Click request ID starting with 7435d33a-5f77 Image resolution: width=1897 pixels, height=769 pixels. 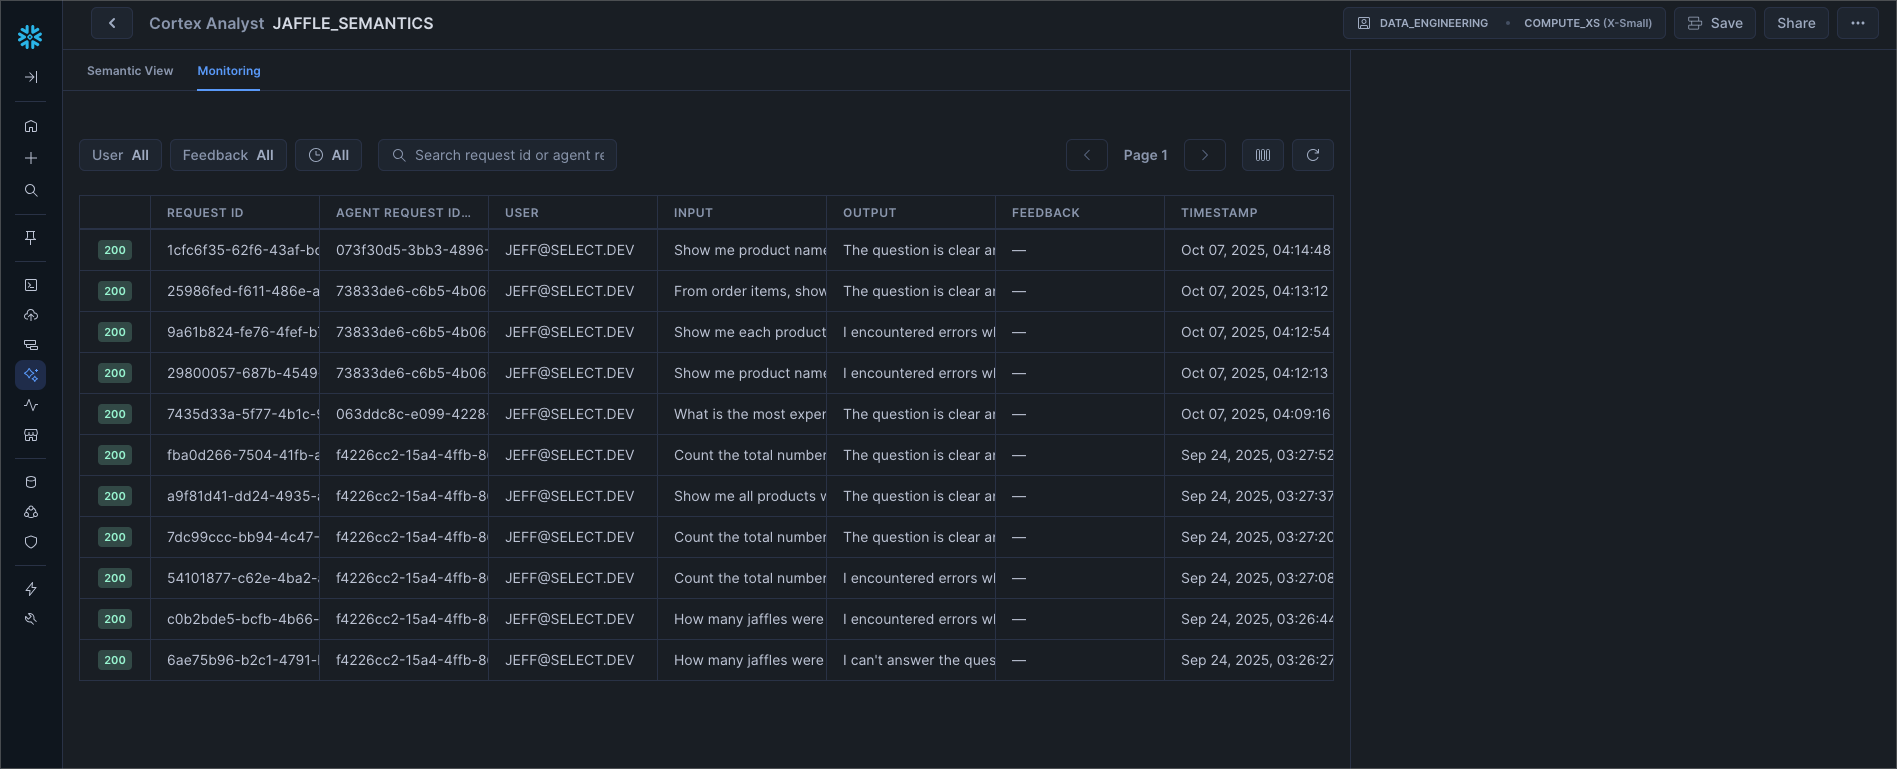(x=243, y=414)
